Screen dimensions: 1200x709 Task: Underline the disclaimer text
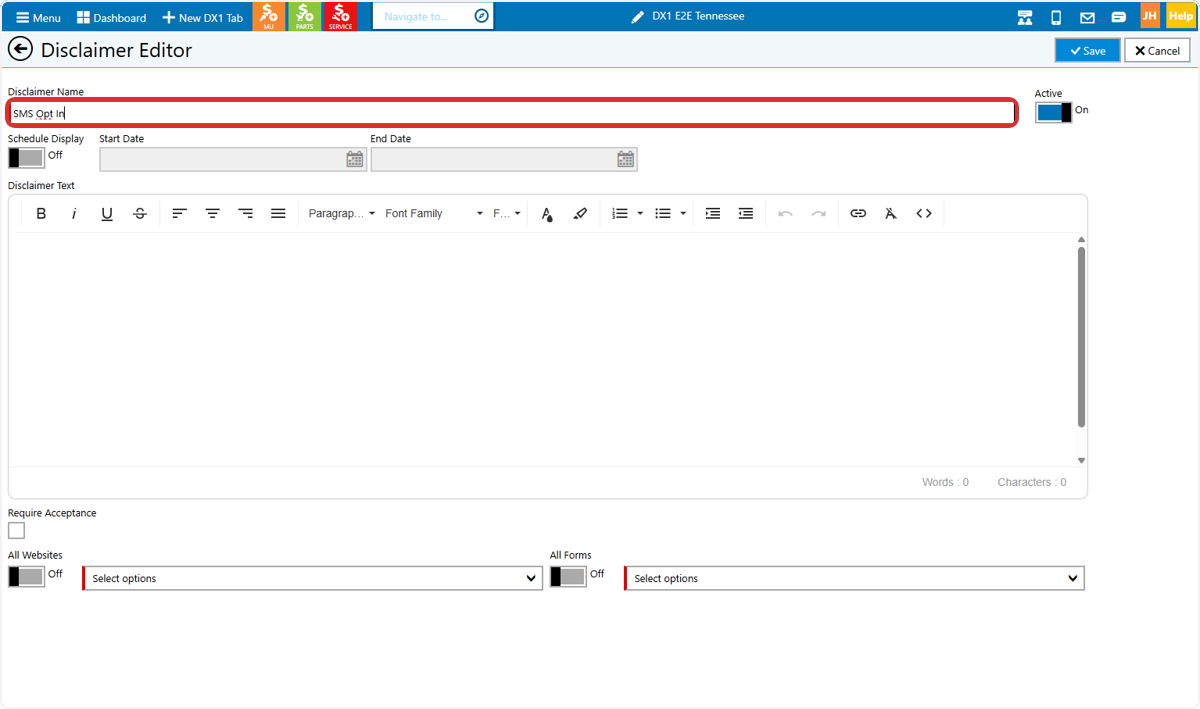[x=107, y=213]
